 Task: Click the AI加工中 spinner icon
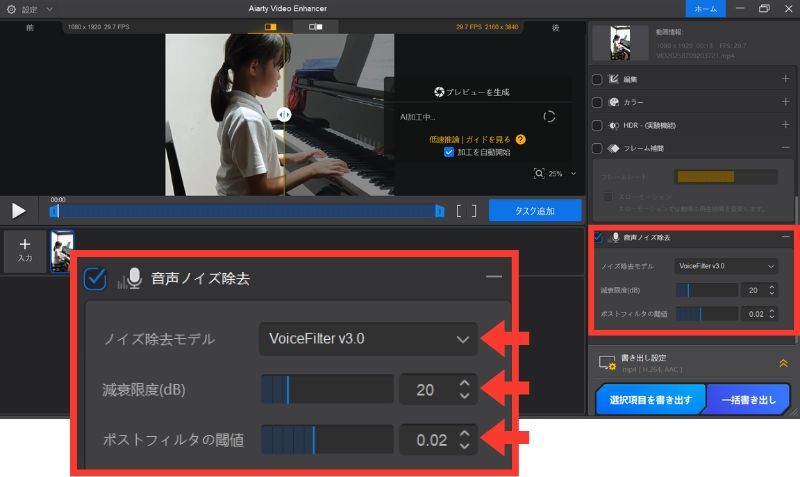point(549,117)
